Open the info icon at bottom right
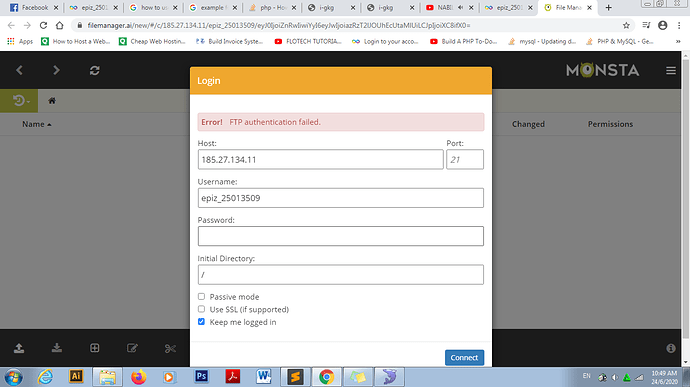Screen dimensions: 690x387 click(x=671, y=348)
